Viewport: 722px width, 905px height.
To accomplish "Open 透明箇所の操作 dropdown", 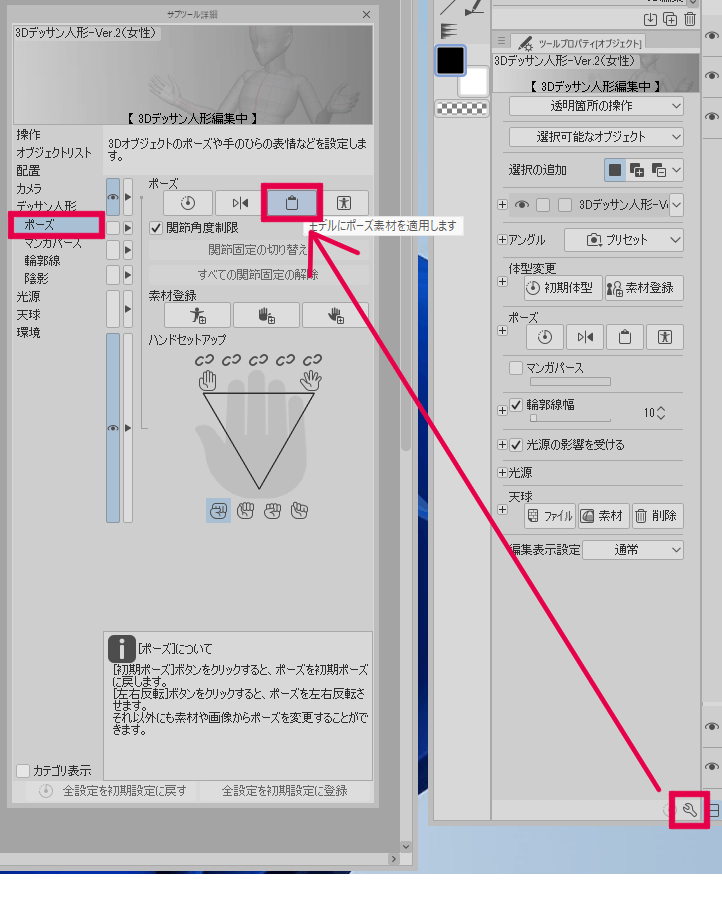I will click(x=596, y=106).
